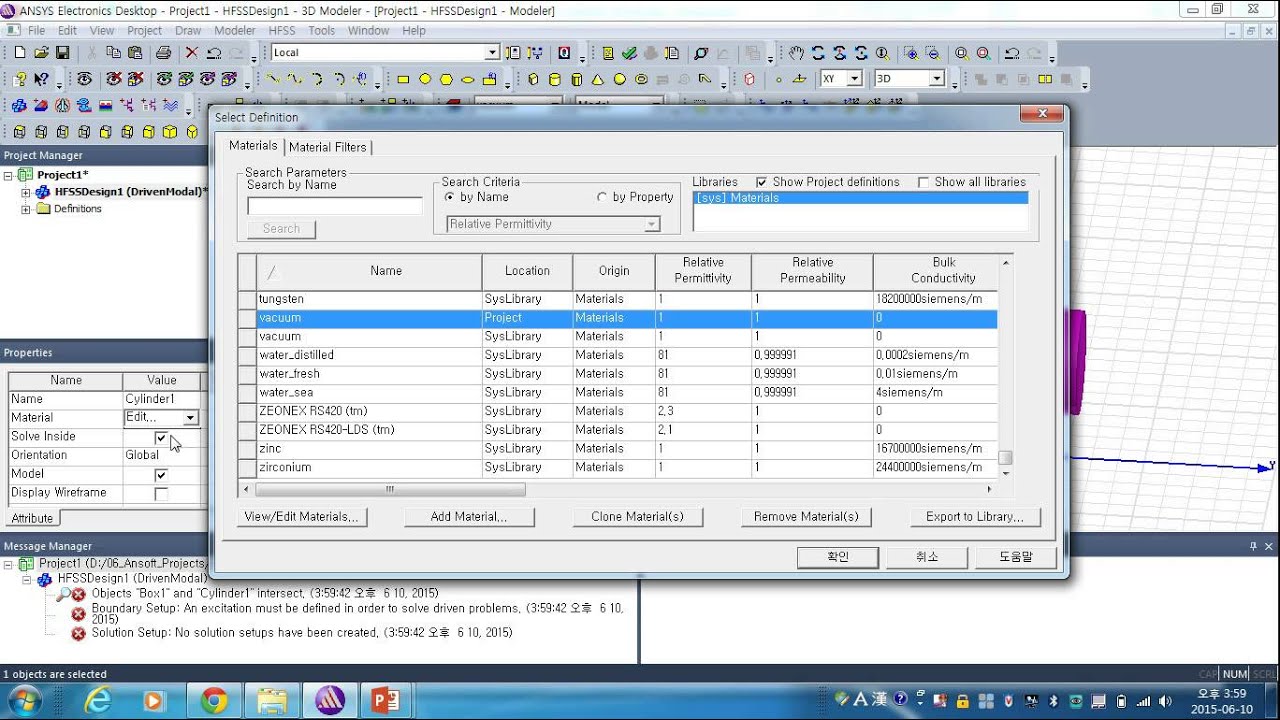Open the Modeler menu
The width and height of the screenshot is (1280, 720).
click(234, 31)
